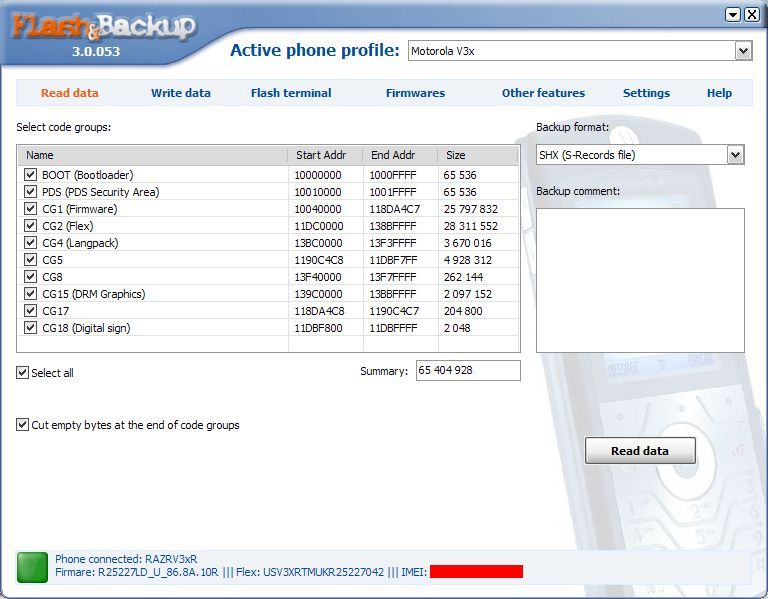The image size is (768, 599).
Task: Open the Active phone profile dropdown arrow
Action: pos(743,51)
